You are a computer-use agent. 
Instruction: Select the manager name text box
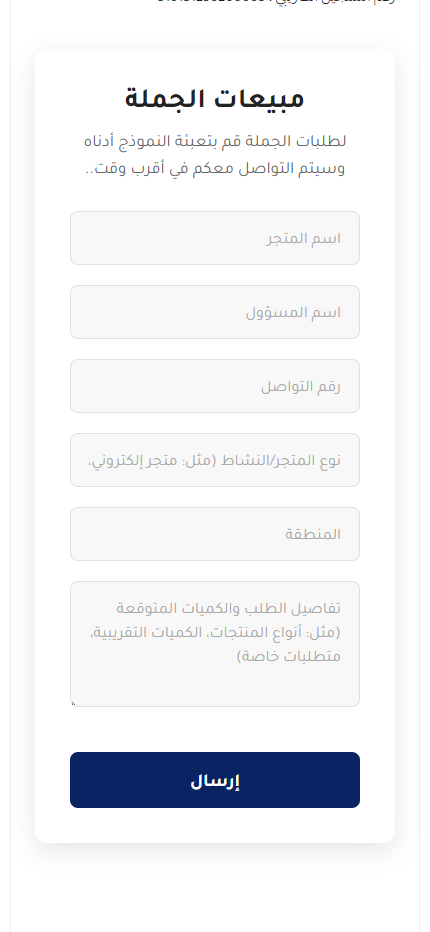(215, 312)
